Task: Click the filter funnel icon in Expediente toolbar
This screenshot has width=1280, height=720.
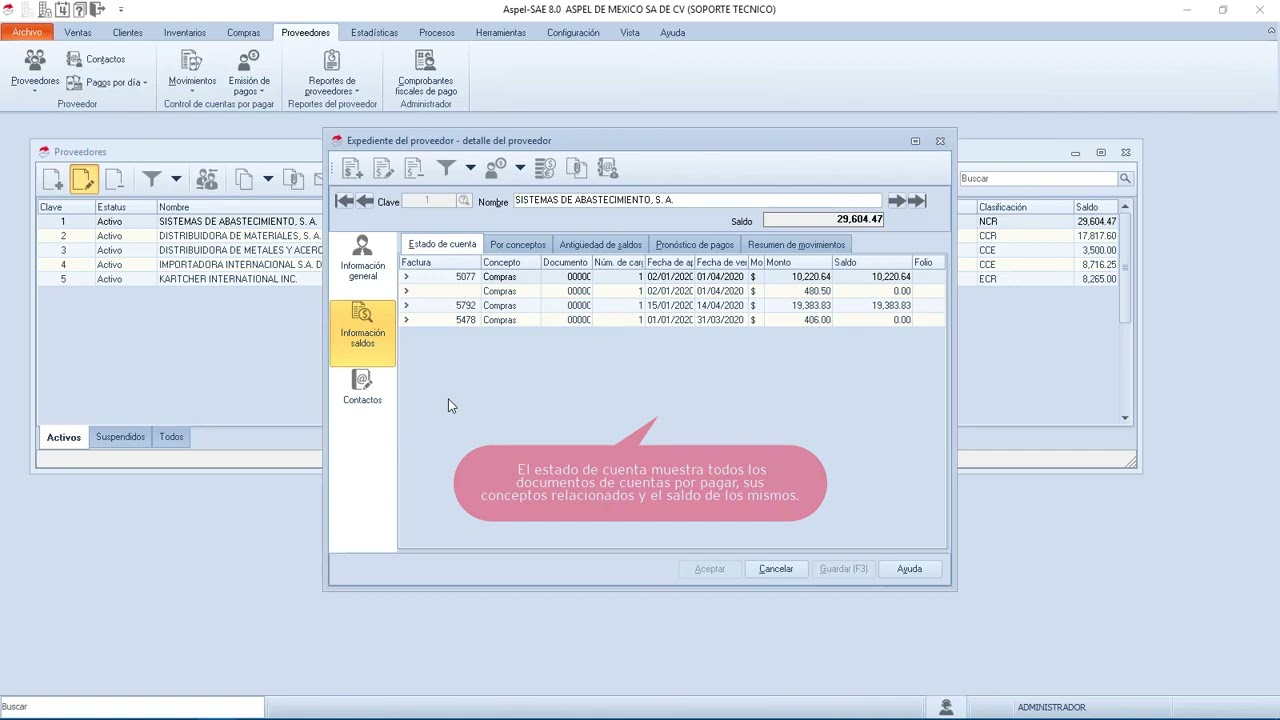Action: pos(446,168)
